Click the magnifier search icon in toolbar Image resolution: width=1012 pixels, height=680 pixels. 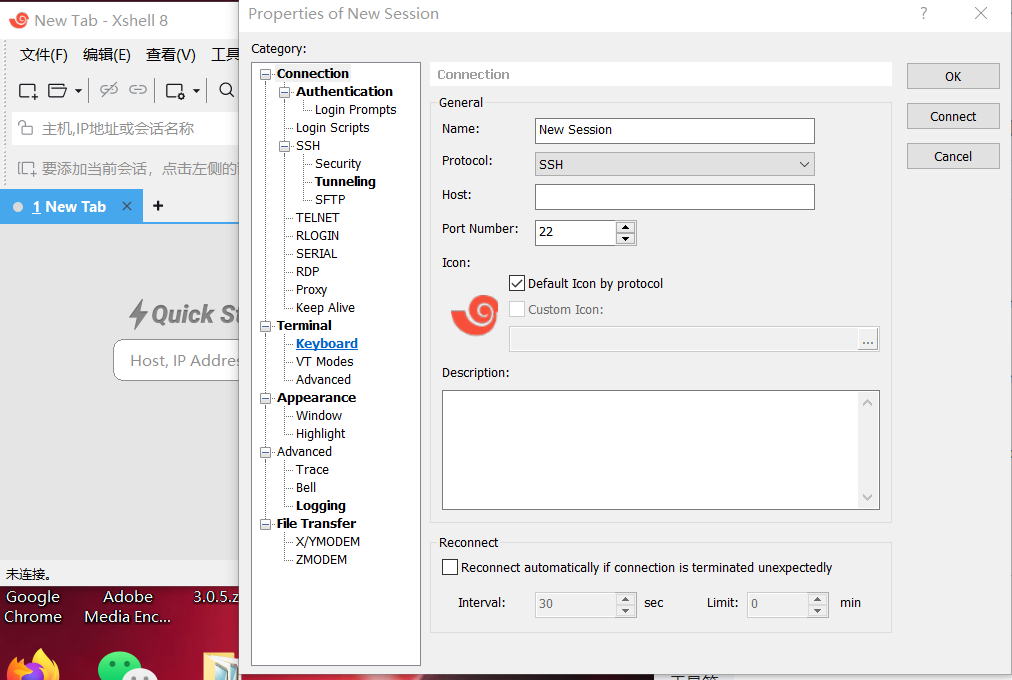tap(227, 91)
